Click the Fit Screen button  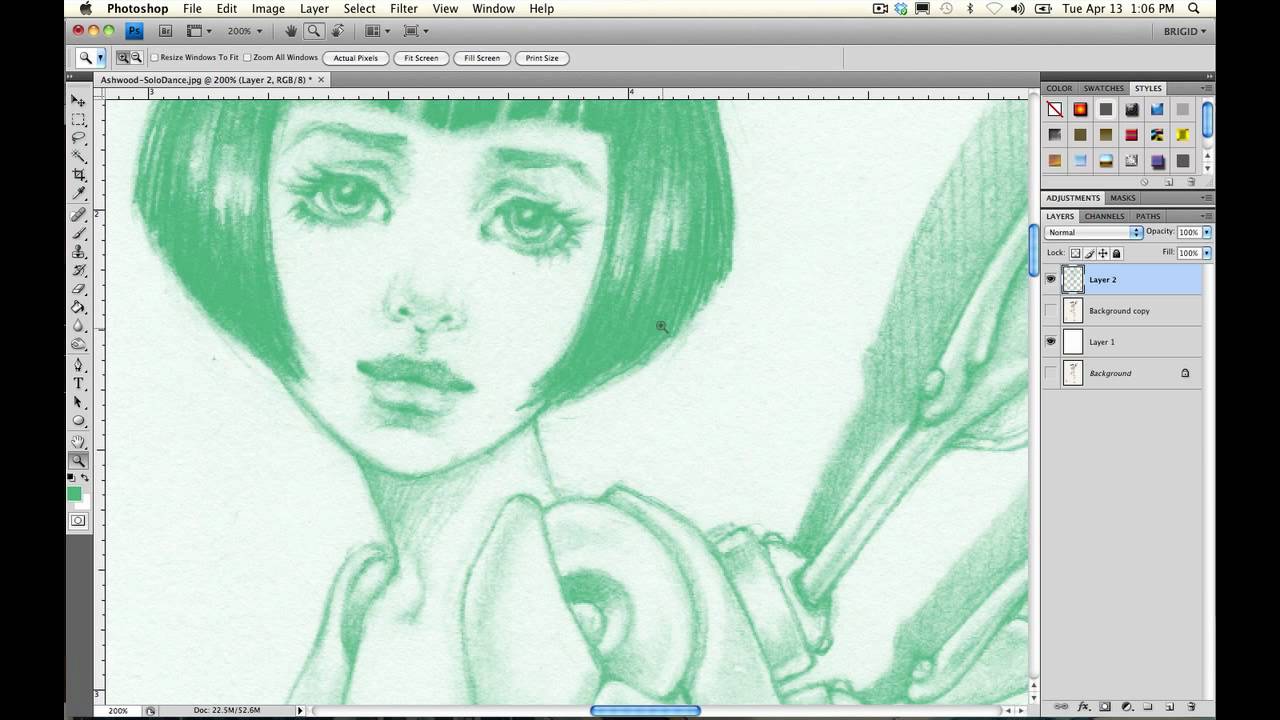coord(420,57)
